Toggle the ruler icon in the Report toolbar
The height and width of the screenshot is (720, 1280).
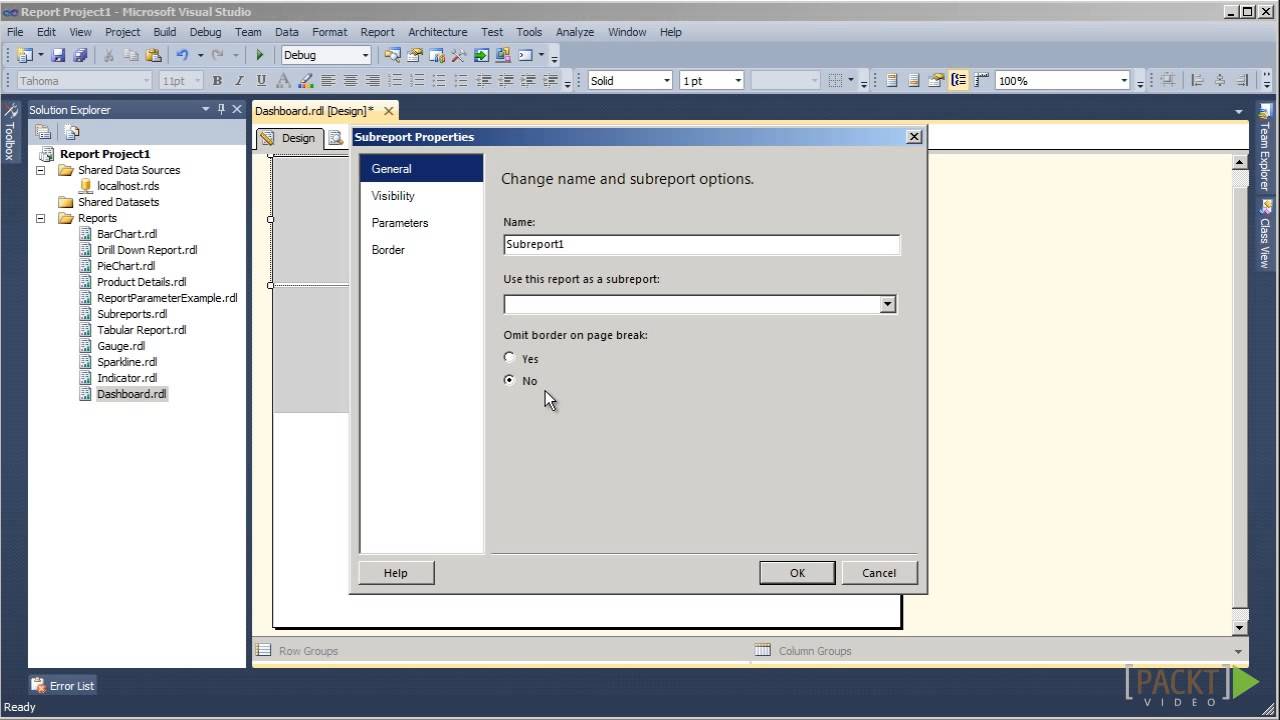(981, 81)
